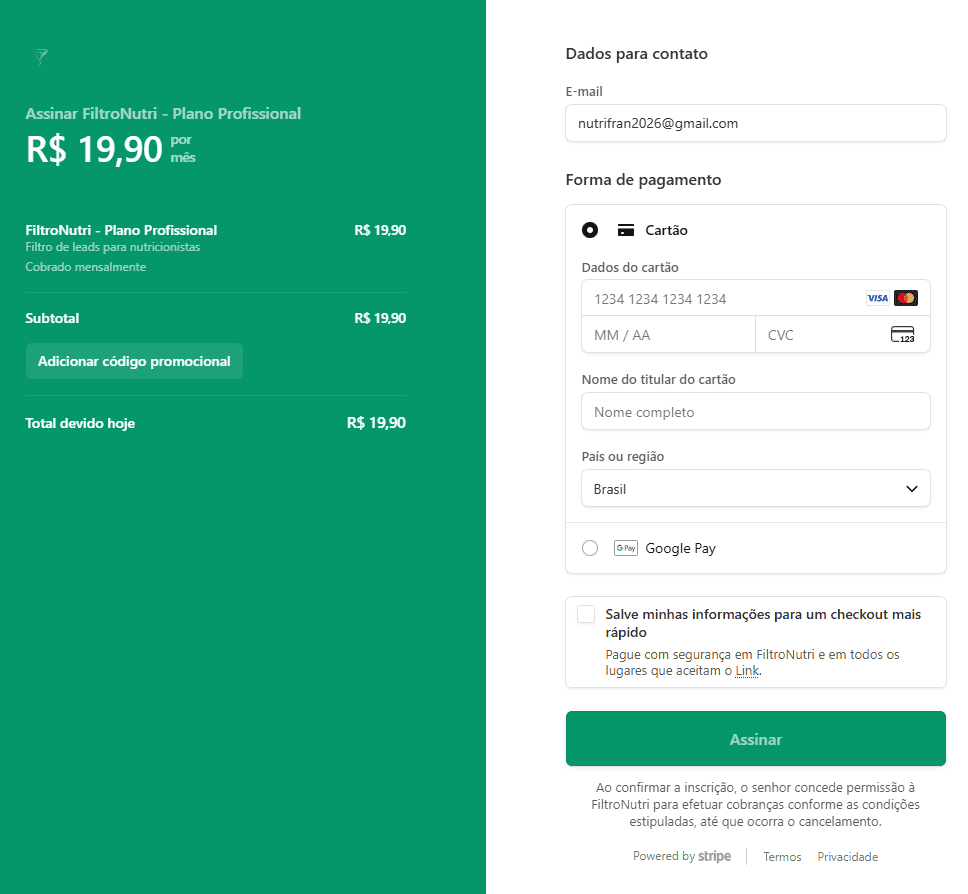Click the FiltroNutri logo icon
Screen dimensions: 968x894
[x=40, y=57]
